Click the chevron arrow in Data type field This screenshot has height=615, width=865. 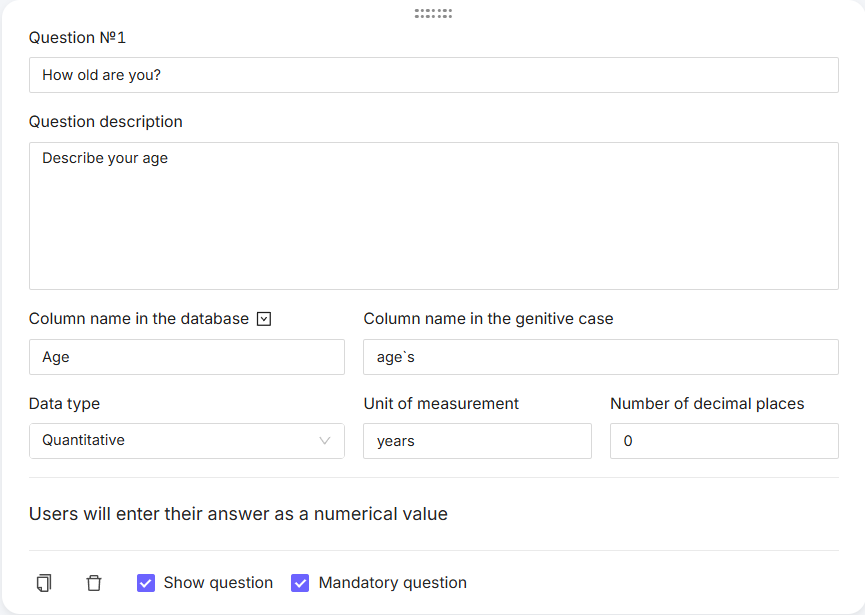(x=325, y=441)
